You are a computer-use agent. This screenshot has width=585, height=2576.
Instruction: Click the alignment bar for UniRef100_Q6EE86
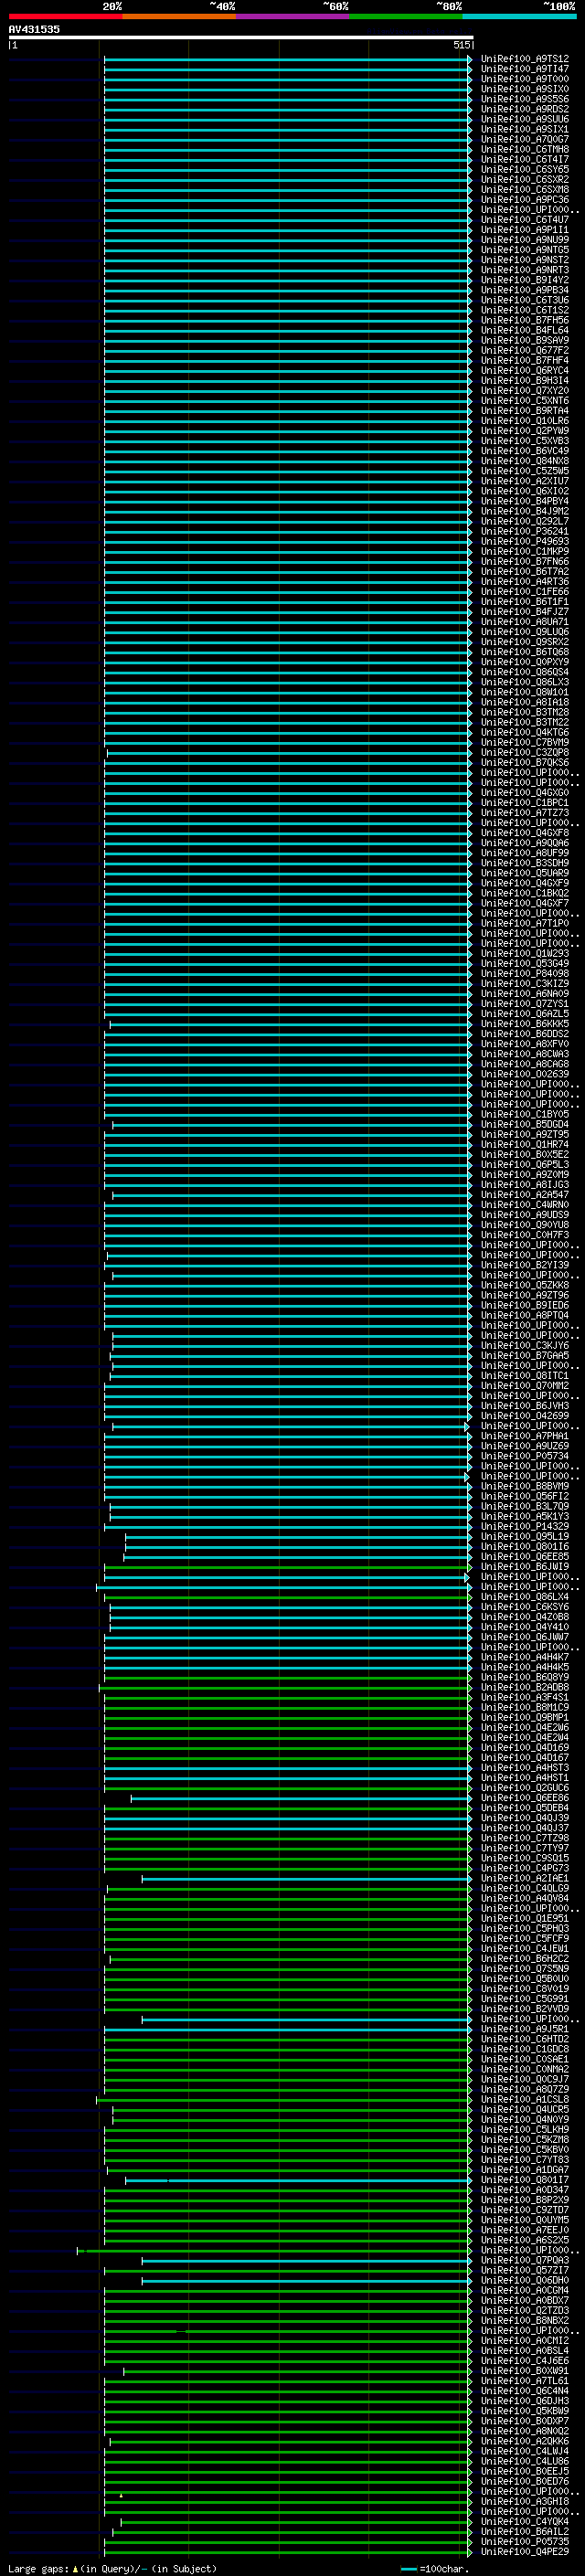[301, 1797]
